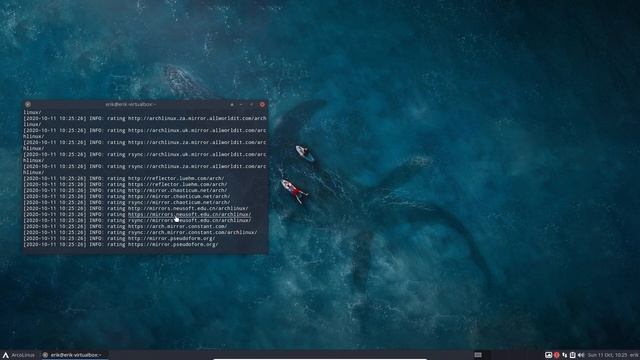The height and width of the screenshot is (360, 640).
Task: Click the volume speaker tray icon
Action: click(581, 355)
